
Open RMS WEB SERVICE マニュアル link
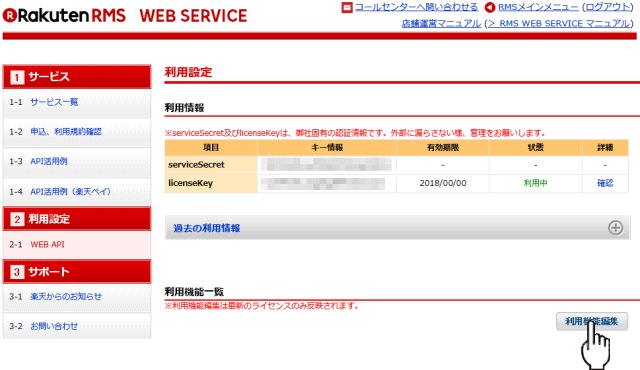pyautogui.click(x=559, y=24)
